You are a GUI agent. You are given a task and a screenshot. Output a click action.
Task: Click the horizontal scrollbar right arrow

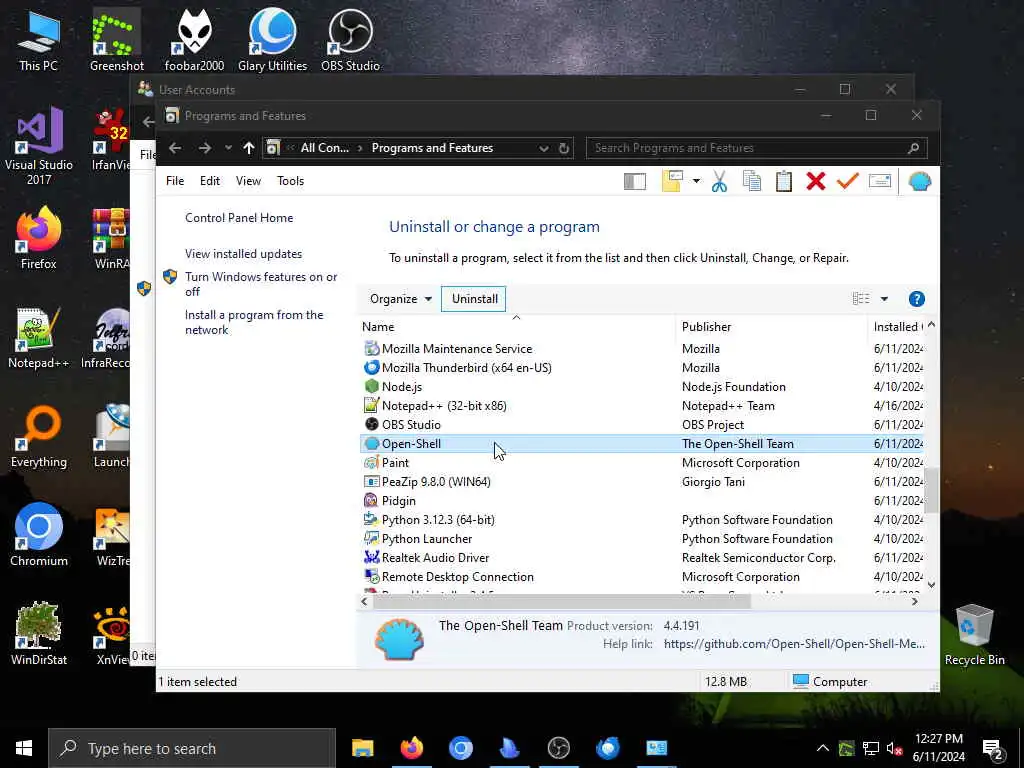(914, 601)
